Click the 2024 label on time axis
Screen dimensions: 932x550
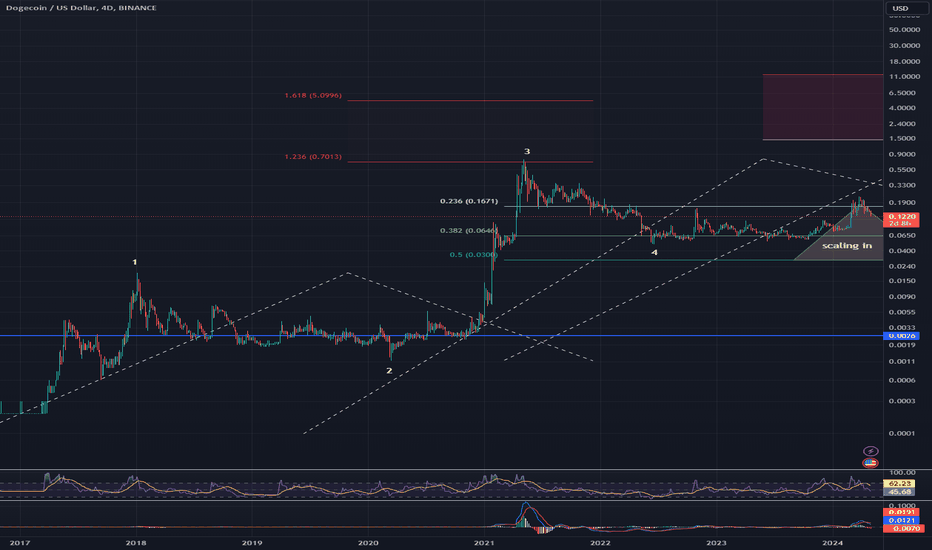click(833, 543)
